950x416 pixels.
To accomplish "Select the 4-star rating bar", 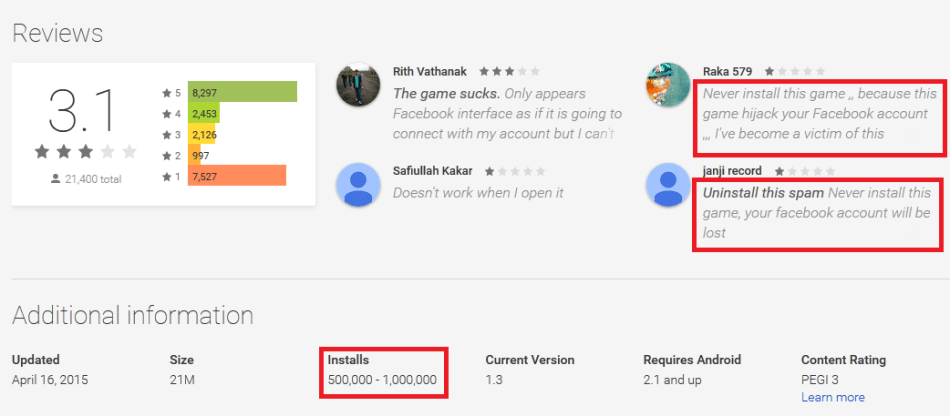I will [x=204, y=113].
